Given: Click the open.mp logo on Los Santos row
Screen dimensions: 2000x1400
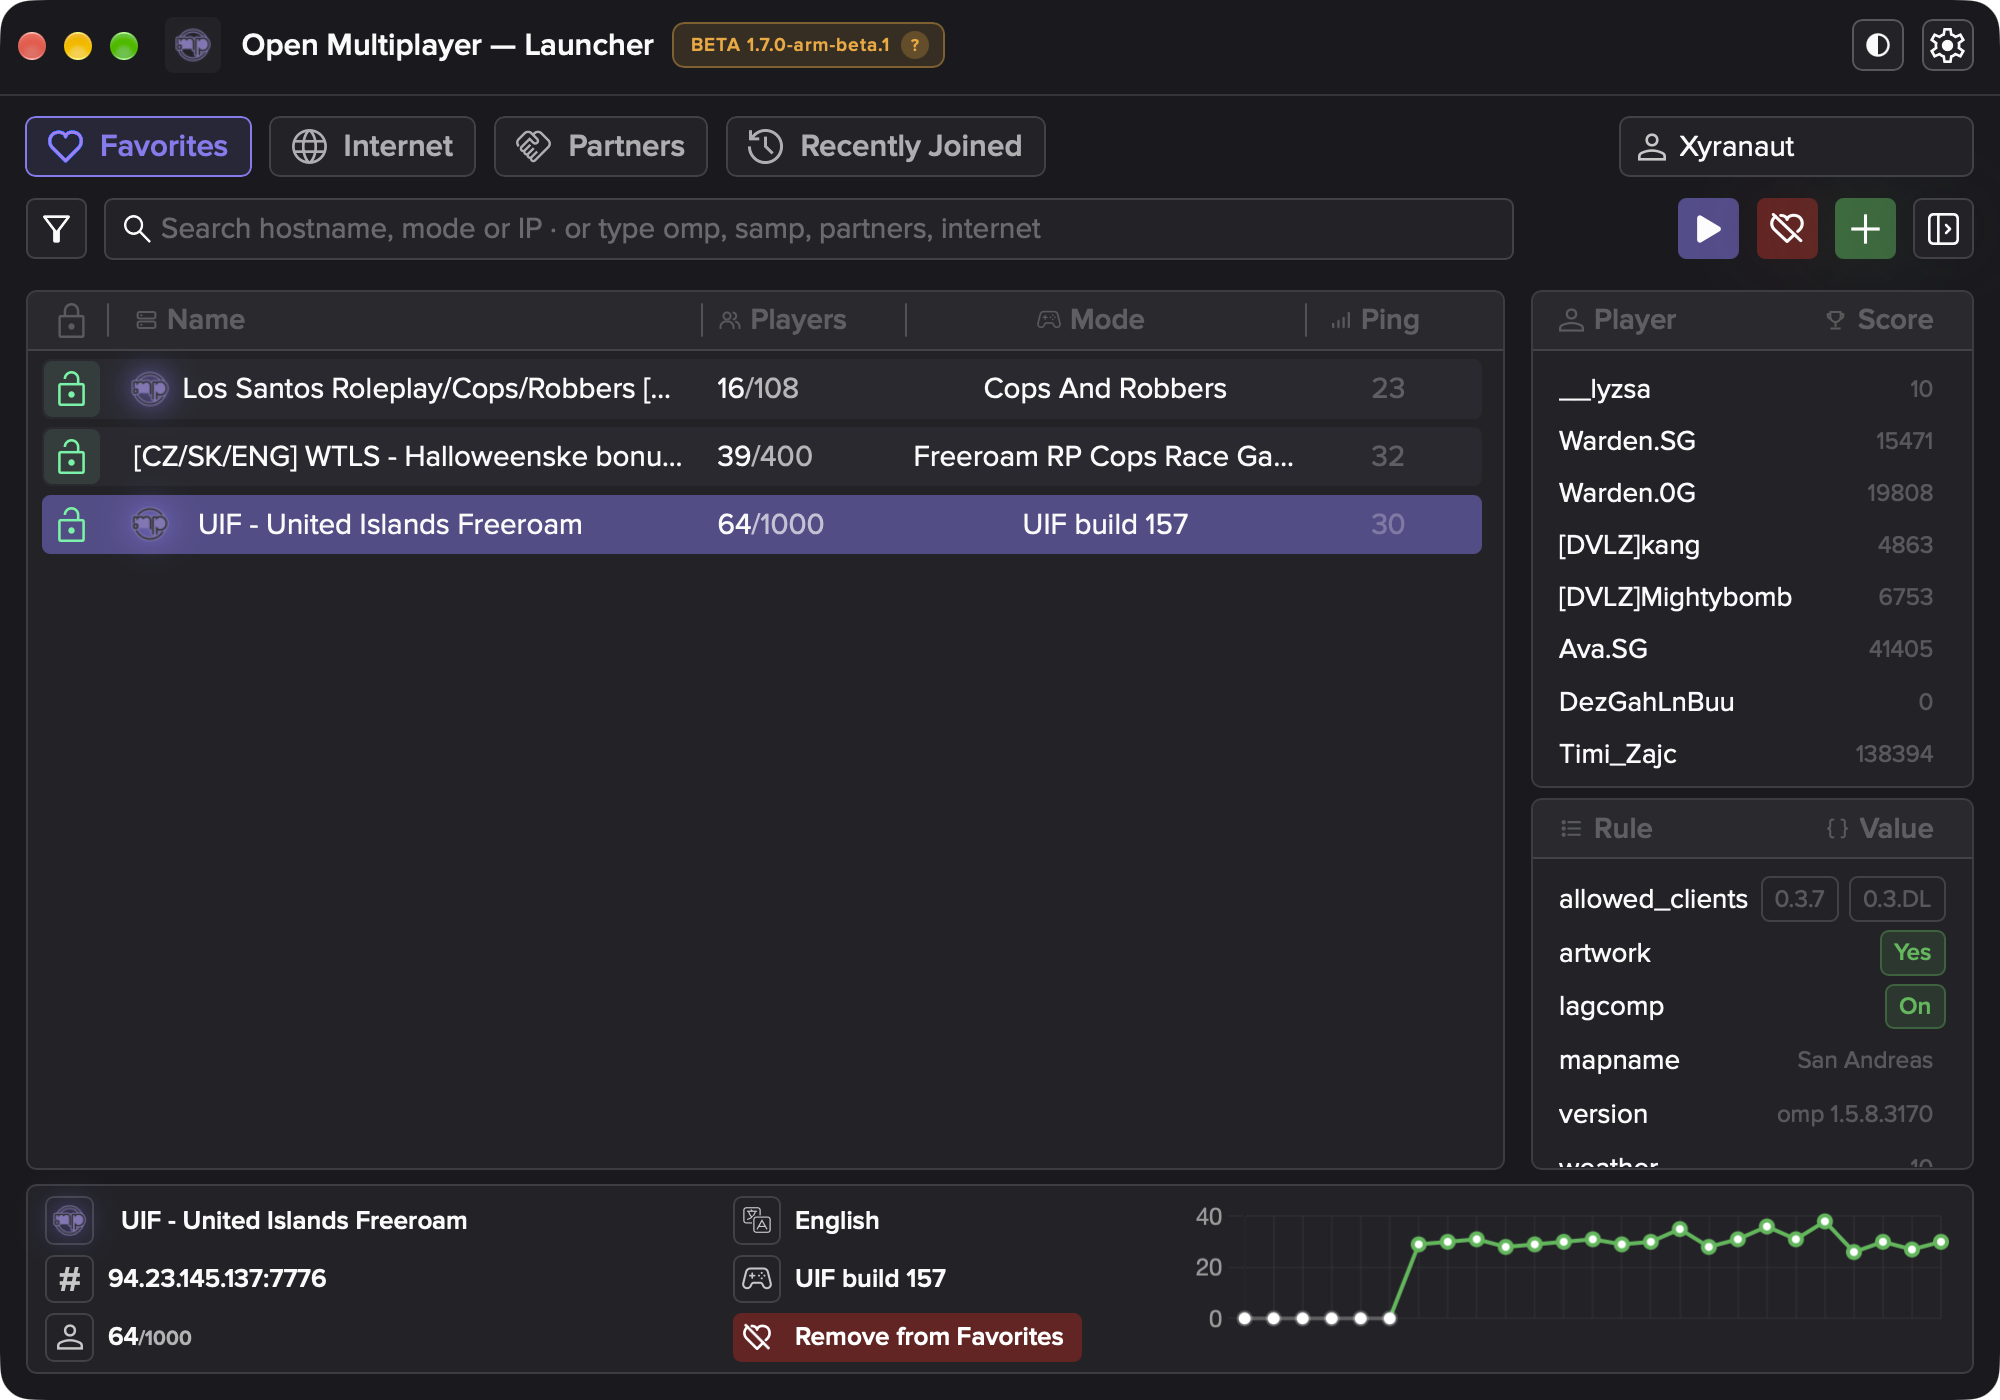Looking at the screenshot, I should tap(150, 388).
